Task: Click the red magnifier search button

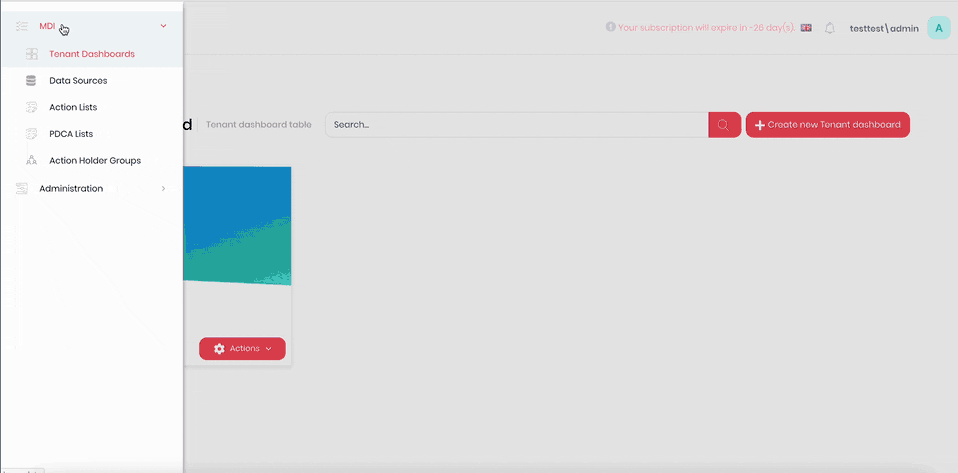Action: [x=725, y=125]
